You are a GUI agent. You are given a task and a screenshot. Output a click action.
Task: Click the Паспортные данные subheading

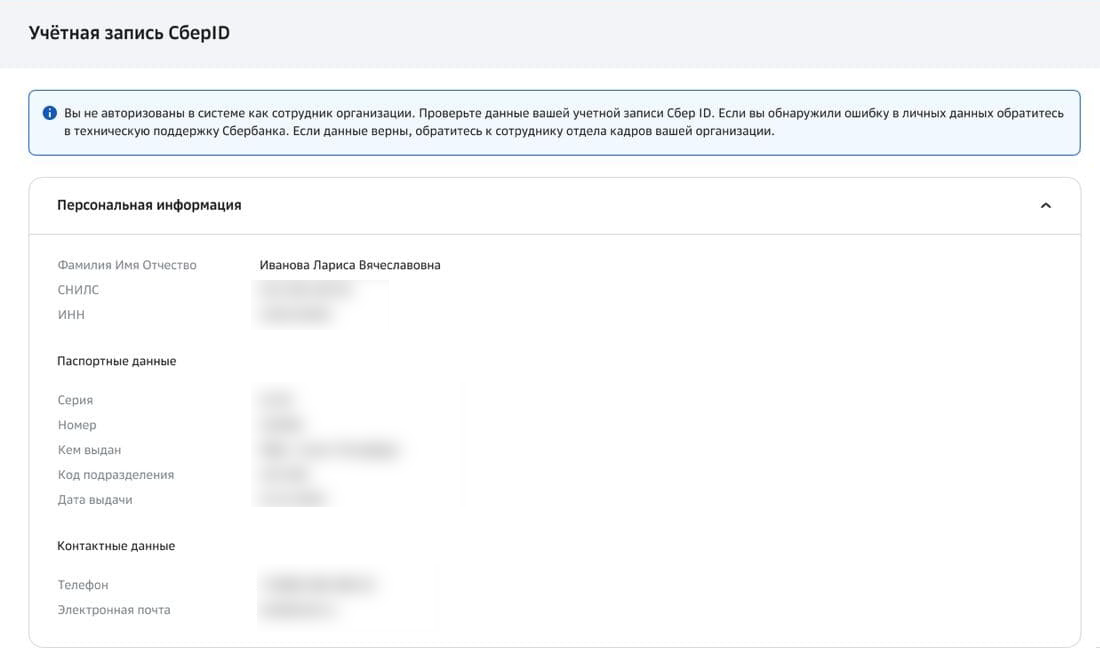[x=116, y=361]
